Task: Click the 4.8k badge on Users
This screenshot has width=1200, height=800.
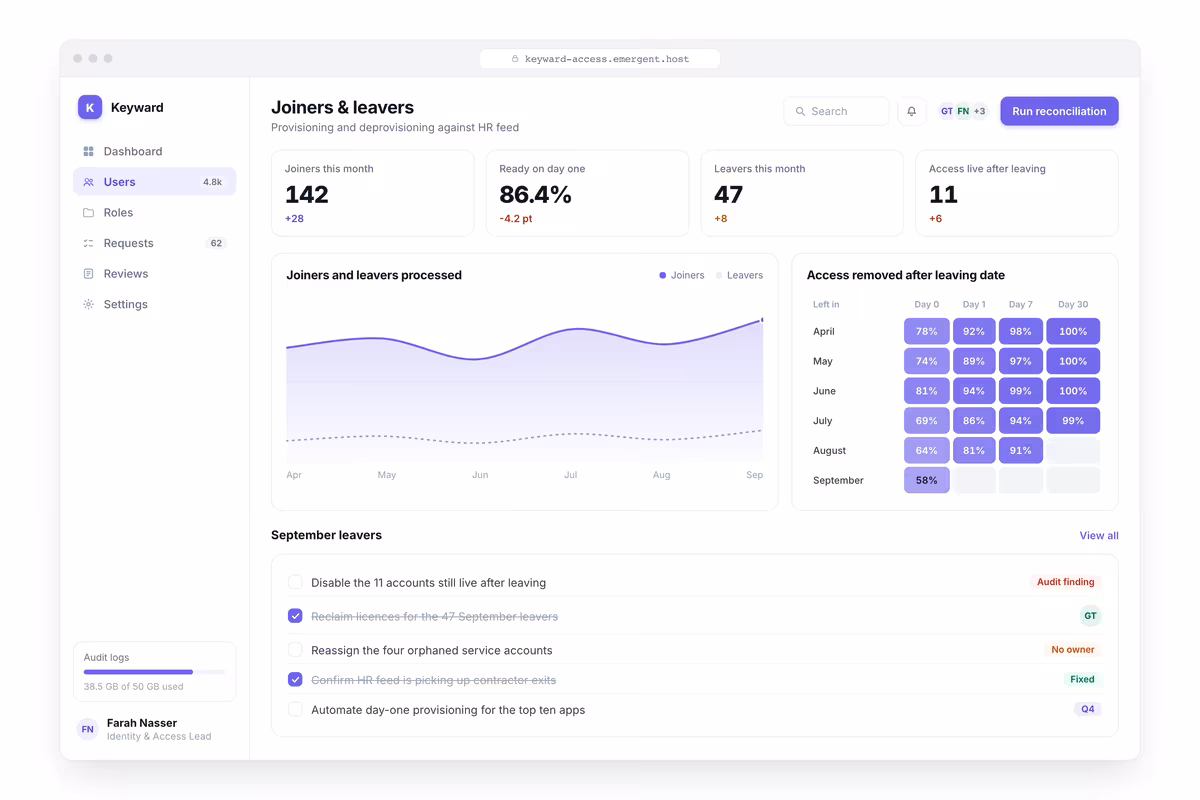Action: coord(213,182)
